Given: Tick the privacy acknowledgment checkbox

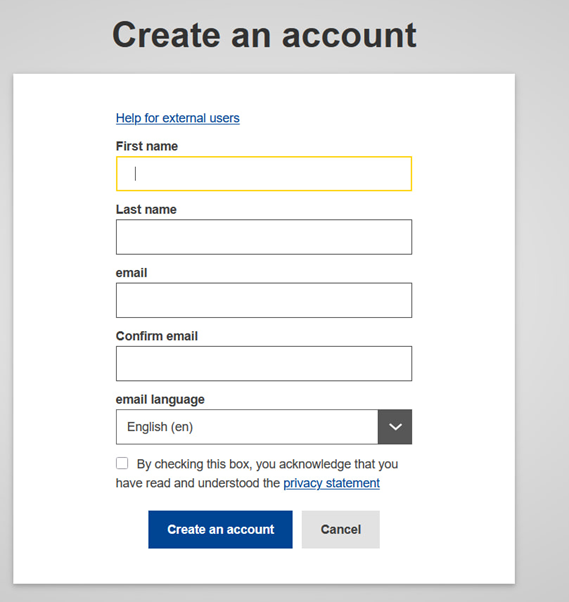Looking at the screenshot, I should tap(122, 463).
